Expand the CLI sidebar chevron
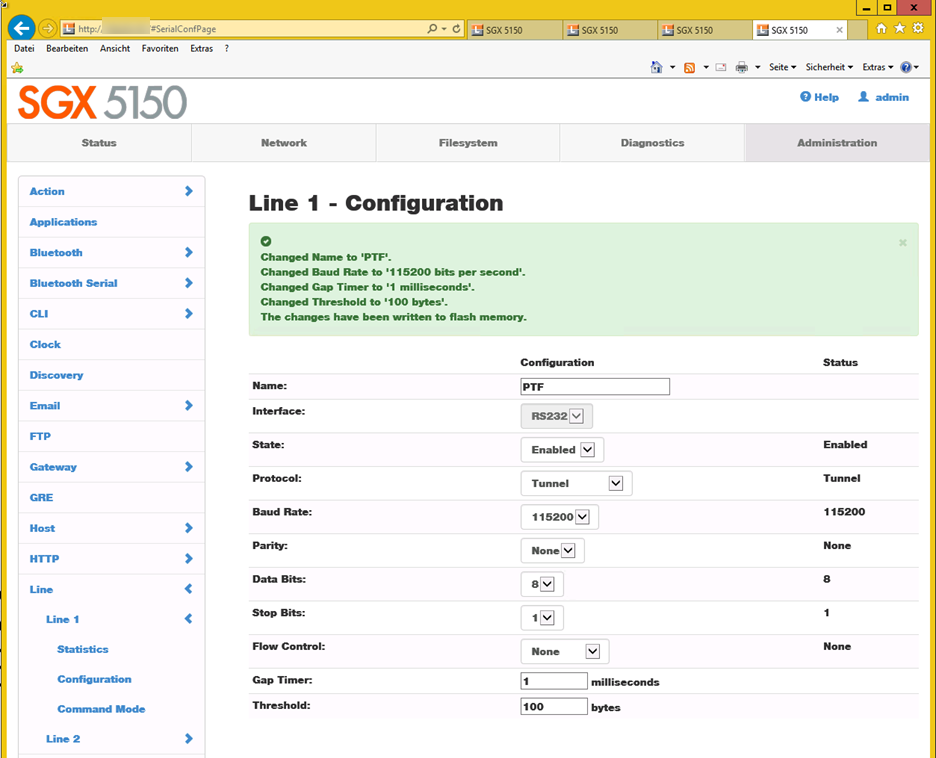Screen dimensions: 936x758 click(x=189, y=313)
